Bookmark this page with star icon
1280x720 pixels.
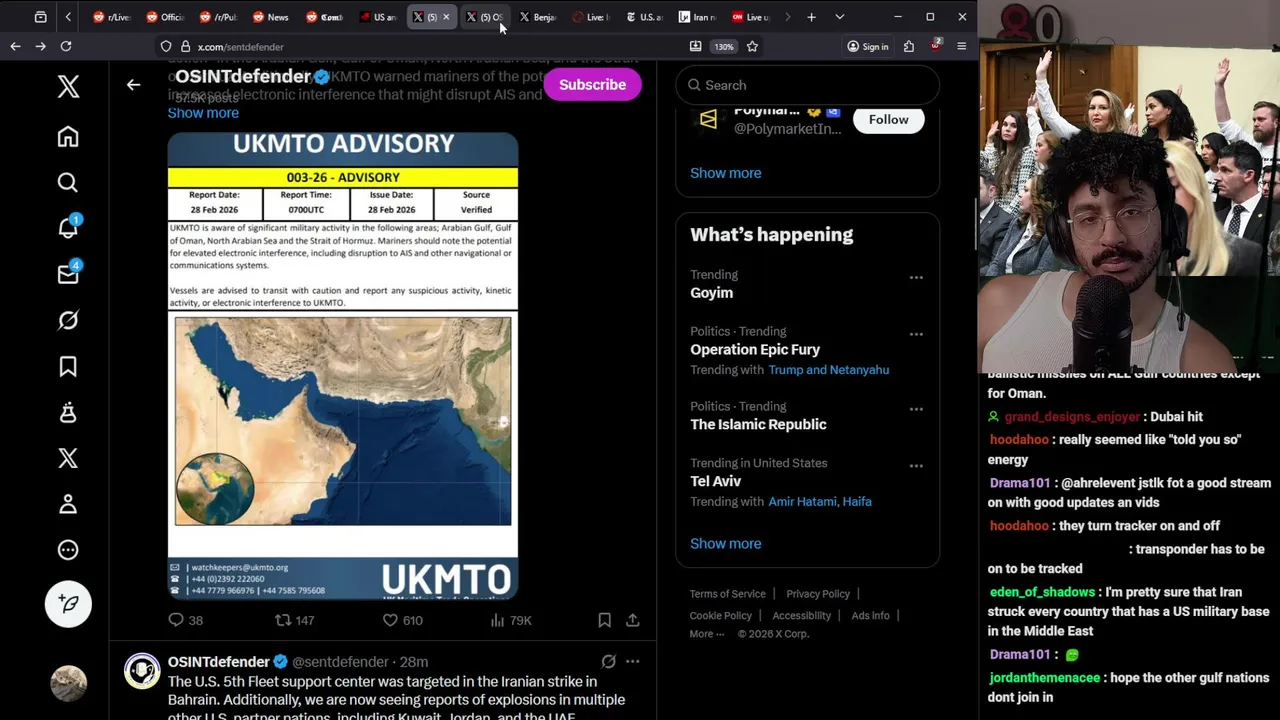point(752,46)
